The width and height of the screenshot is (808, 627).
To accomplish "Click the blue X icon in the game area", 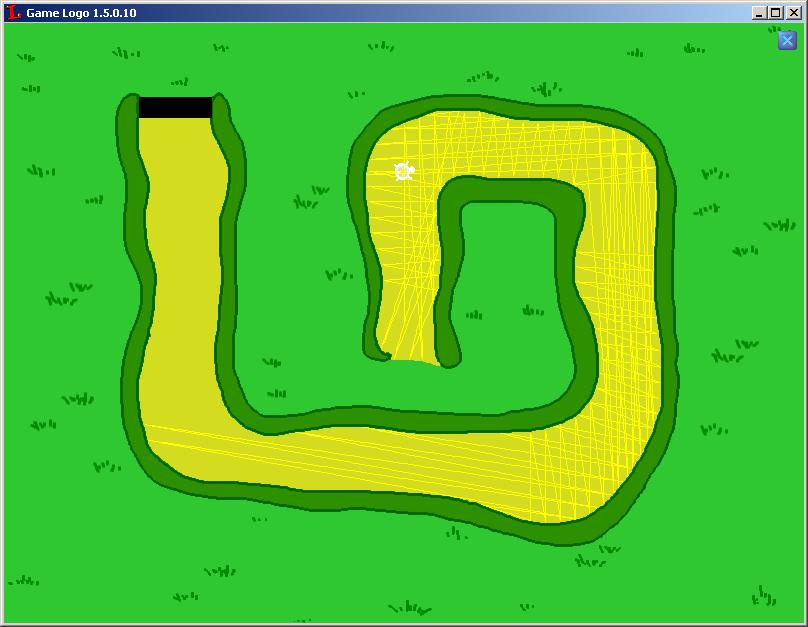I will [x=787, y=40].
